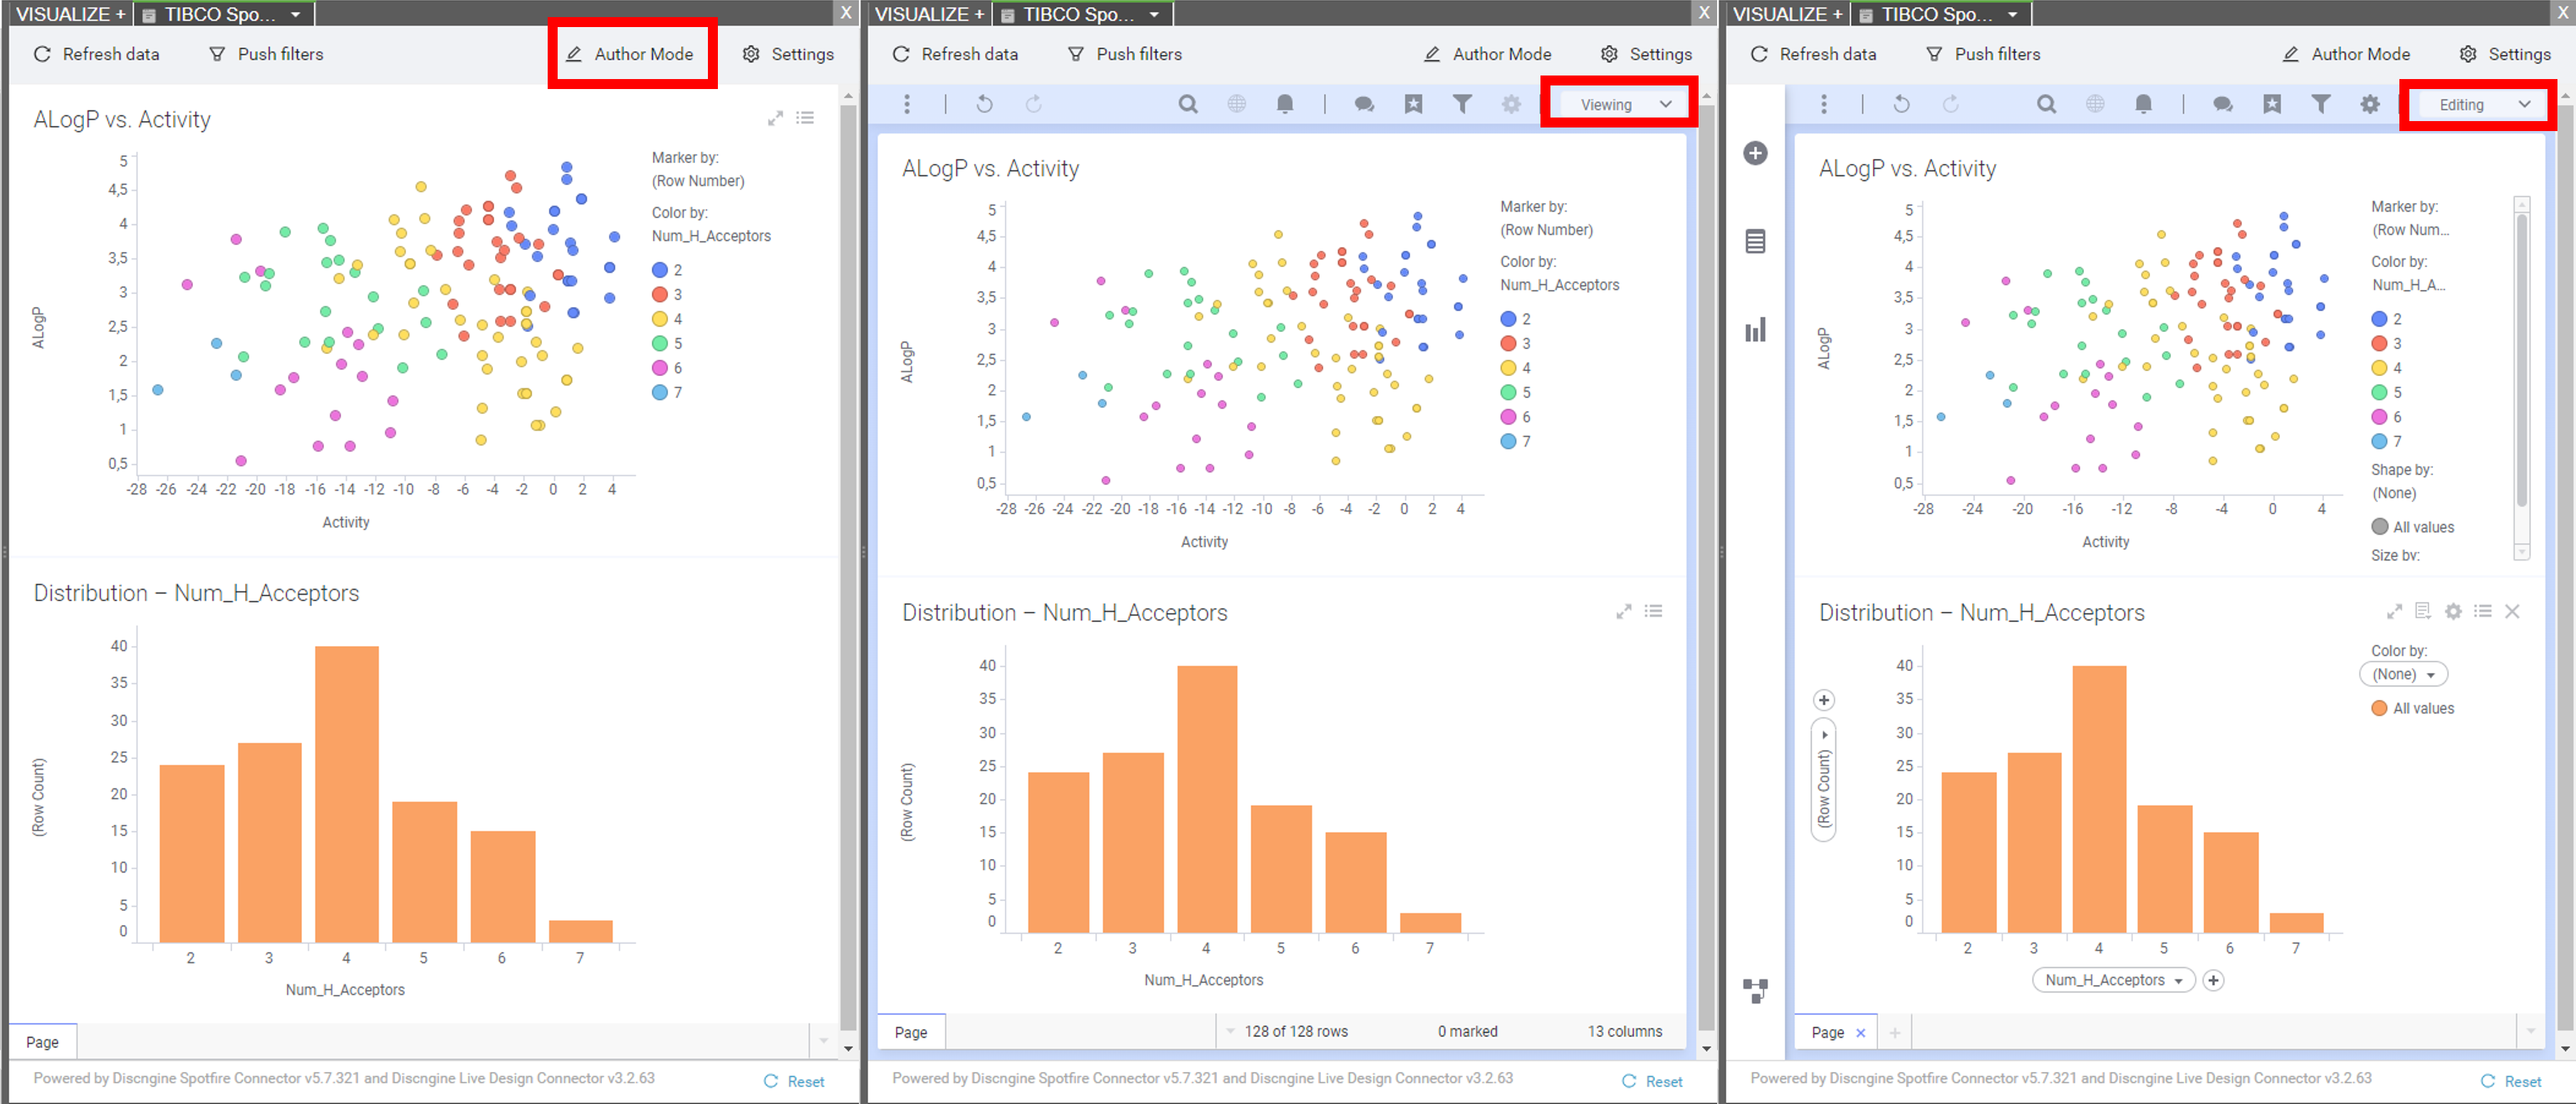Image resolution: width=2576 pixels, height=1104 pixels.
Task: Open notifications bell in the Editing toolbar
Action: [2143, 104]
